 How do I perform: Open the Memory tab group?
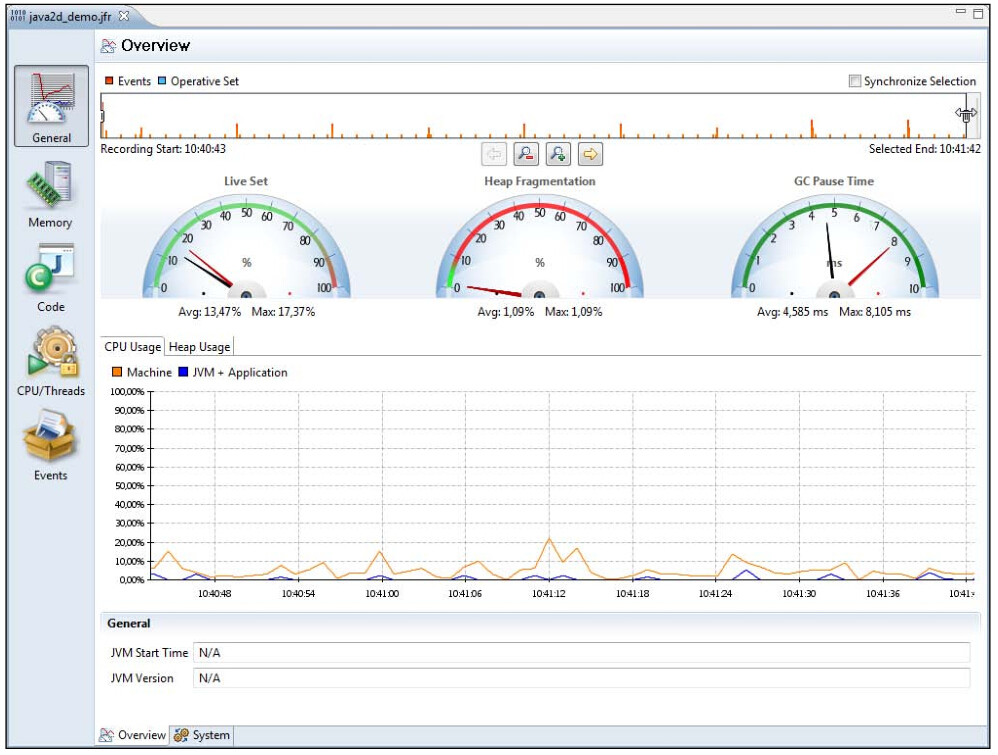(x=50, y=190)
